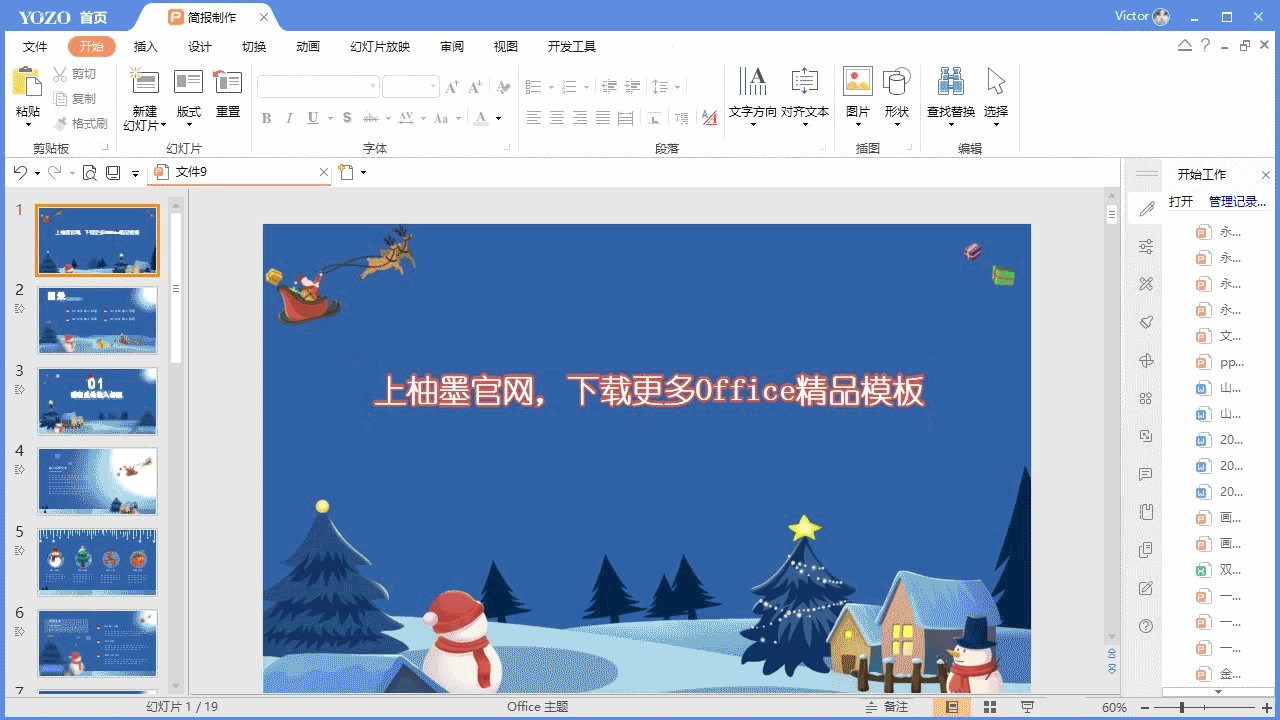
Task: Switch to Normal view in status bar
Action: pyautogui.click(x=952, y=707)
